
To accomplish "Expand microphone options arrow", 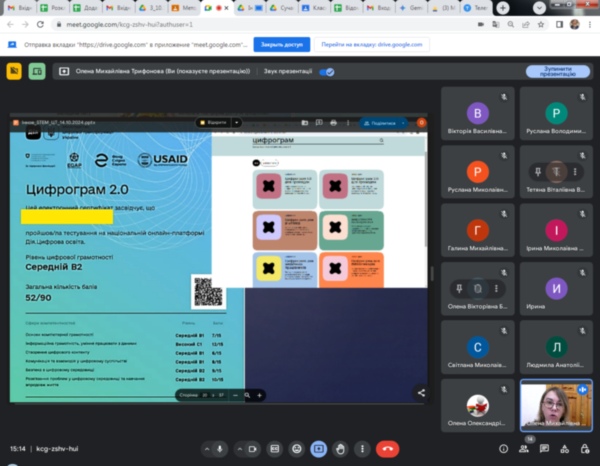I will 203,449.
